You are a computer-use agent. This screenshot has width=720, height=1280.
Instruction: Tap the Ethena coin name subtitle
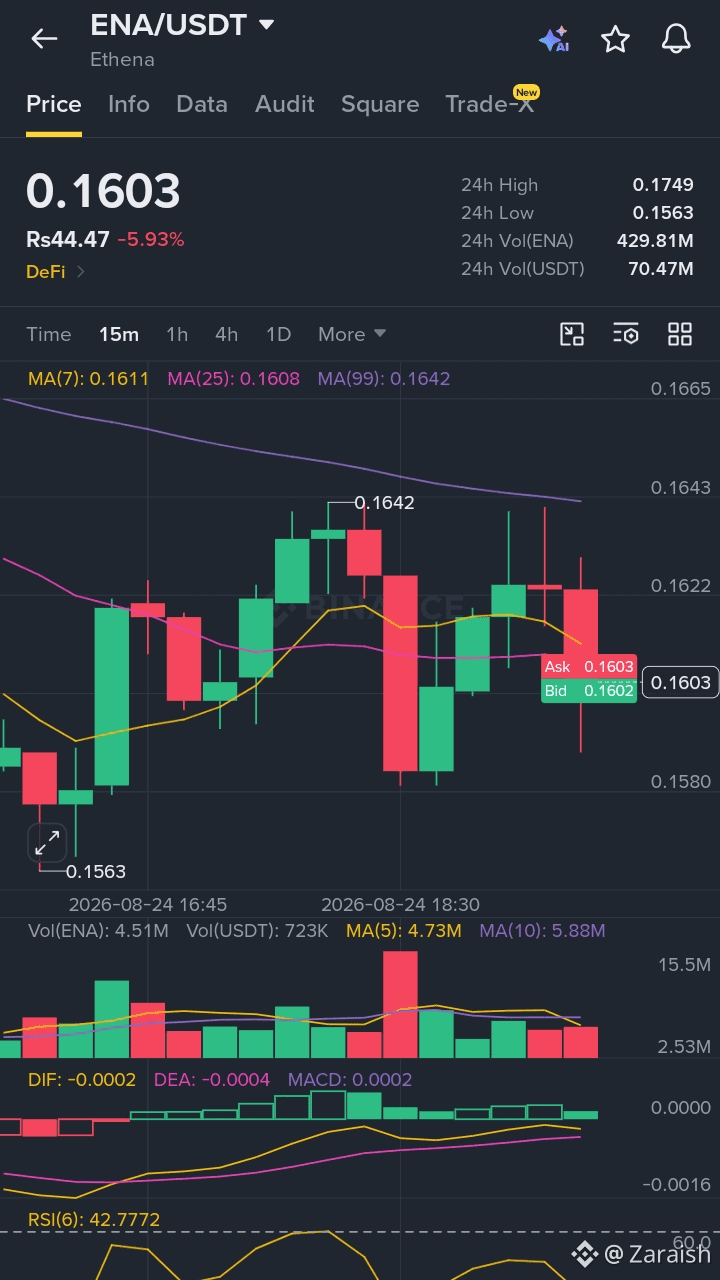coord(122,60)
